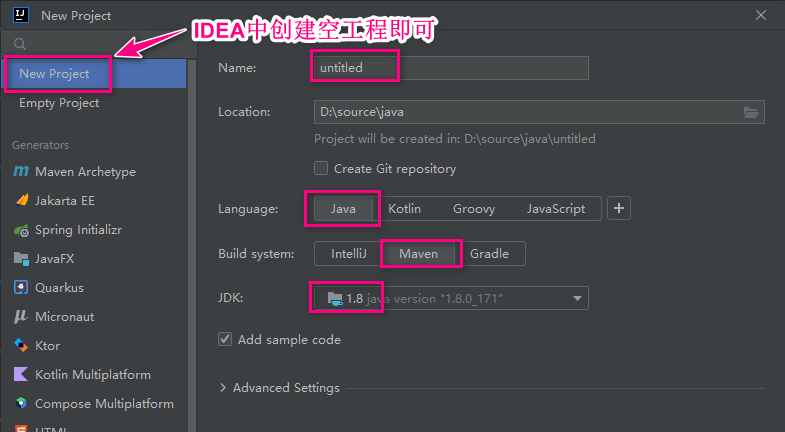
Task: Click the Ktor icon
Action: [x=21, y=345]
